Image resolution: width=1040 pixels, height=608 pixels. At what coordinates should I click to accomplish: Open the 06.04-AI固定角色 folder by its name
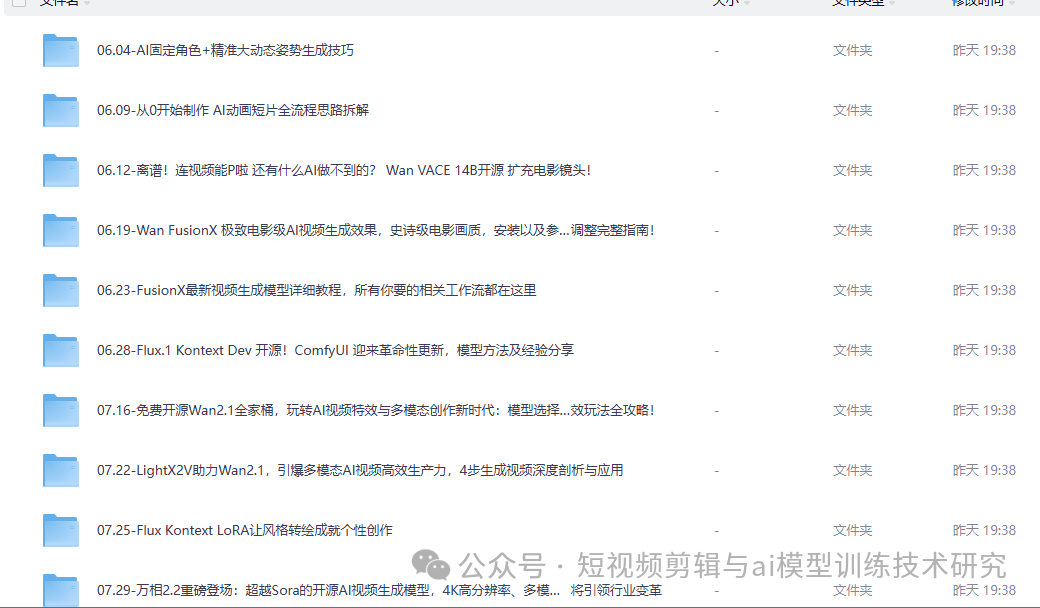click(x=222, y=50)
